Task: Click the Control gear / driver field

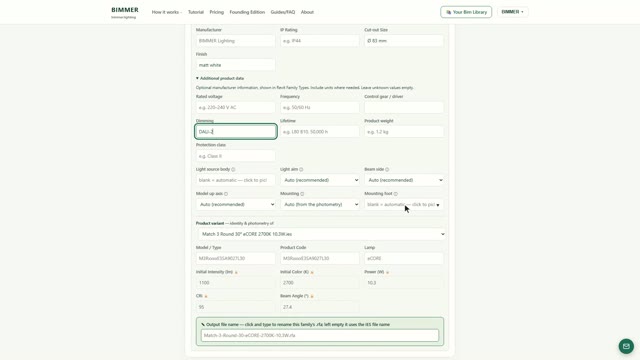Action: [404, 107]
